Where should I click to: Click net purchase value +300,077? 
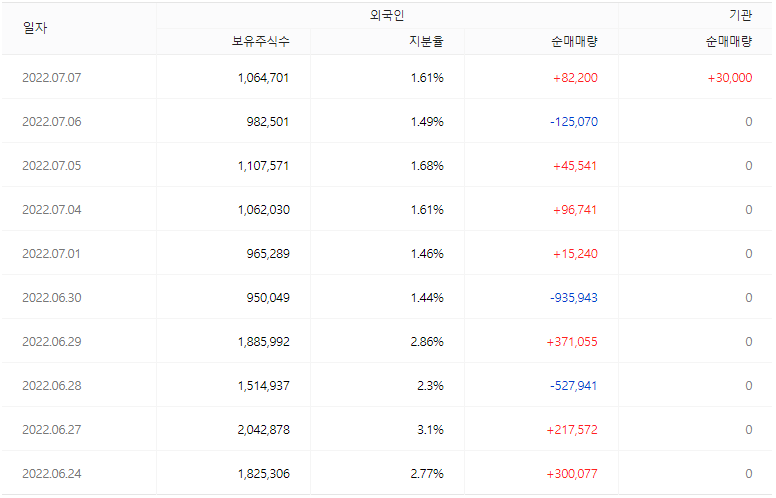pyautogui.click(x=572, y=474)
